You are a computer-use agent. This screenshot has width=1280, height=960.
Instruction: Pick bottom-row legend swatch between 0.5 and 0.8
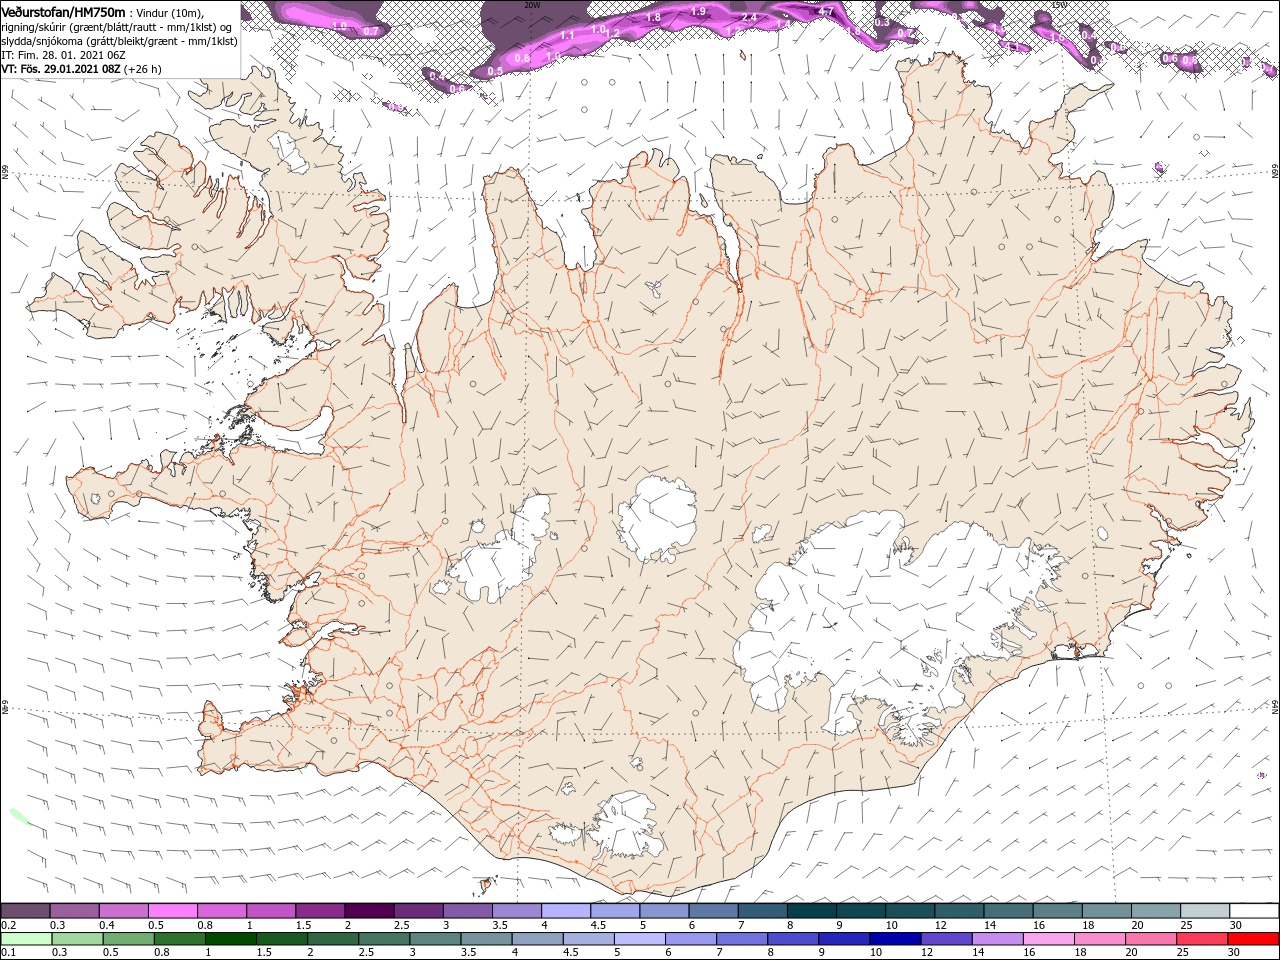coord(128,939)
